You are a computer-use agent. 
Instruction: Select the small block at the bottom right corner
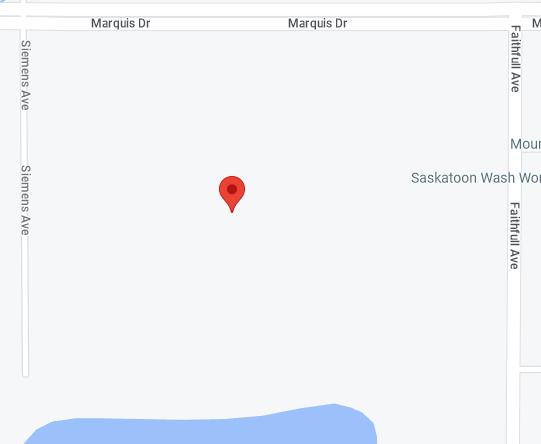coord(530,408)
